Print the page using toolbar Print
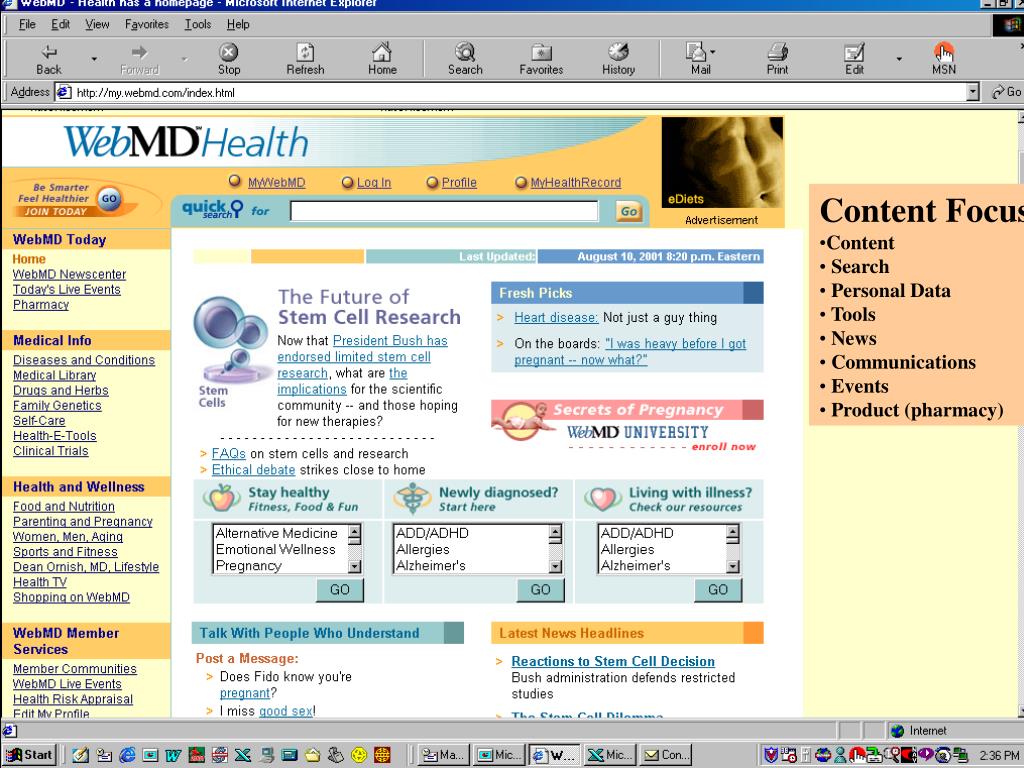 777,59
